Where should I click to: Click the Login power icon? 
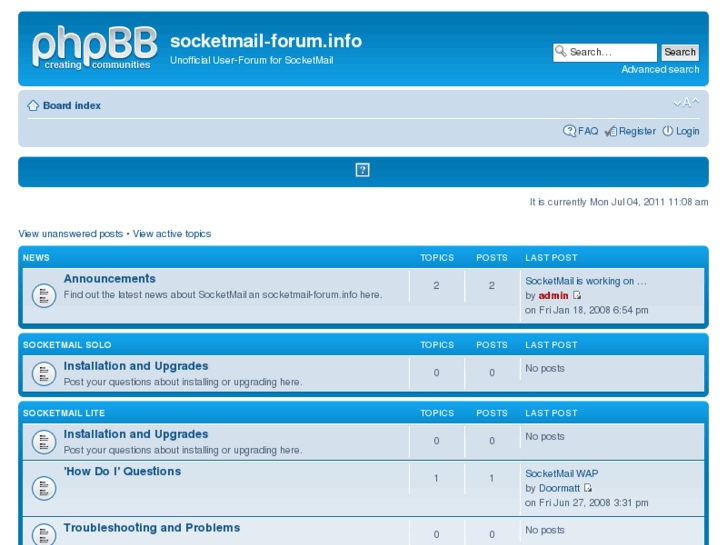click(667, 131)
